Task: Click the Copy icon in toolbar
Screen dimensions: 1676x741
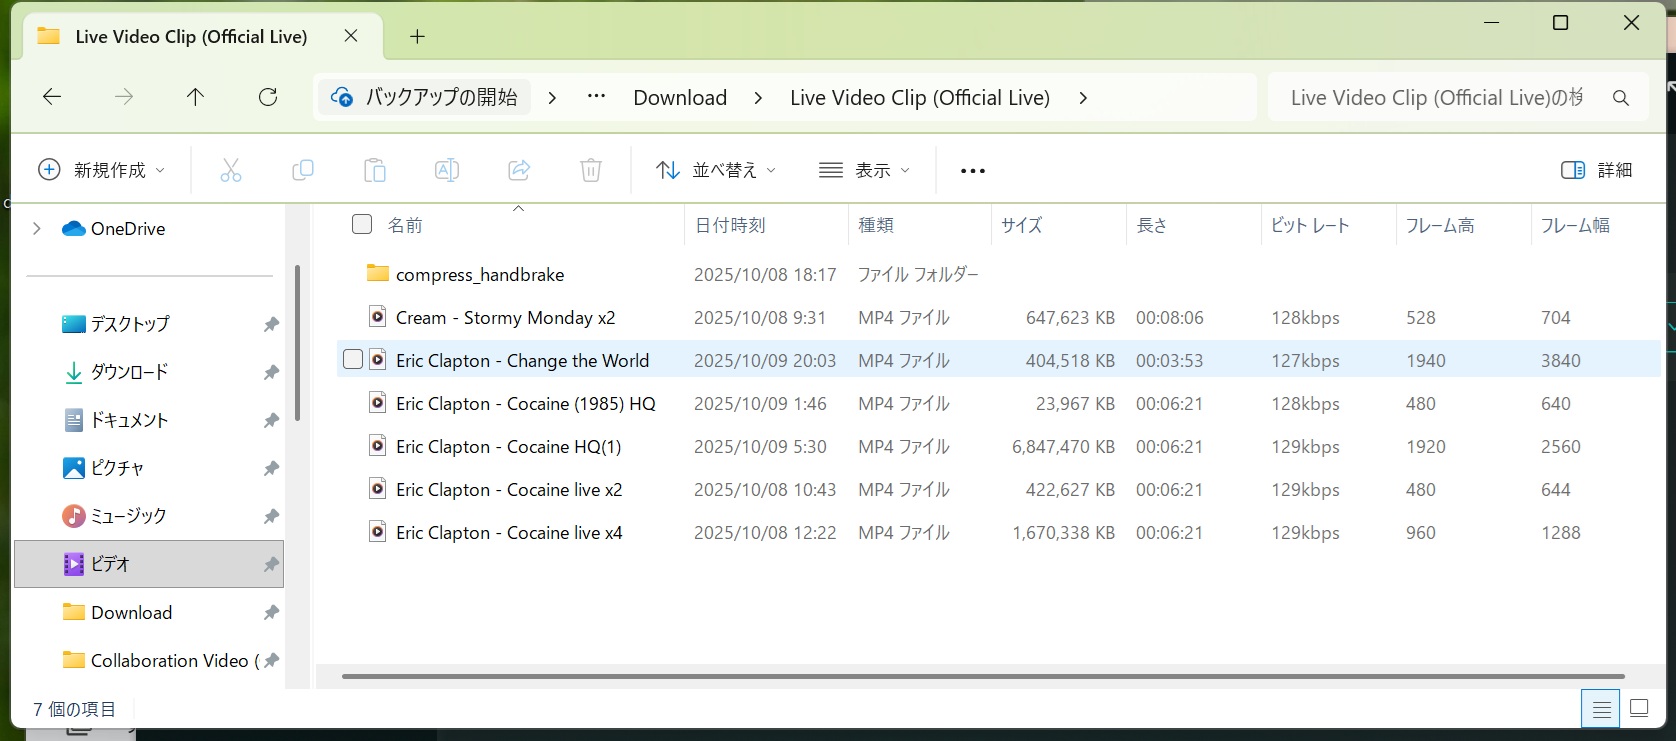Action: [303, 170]
